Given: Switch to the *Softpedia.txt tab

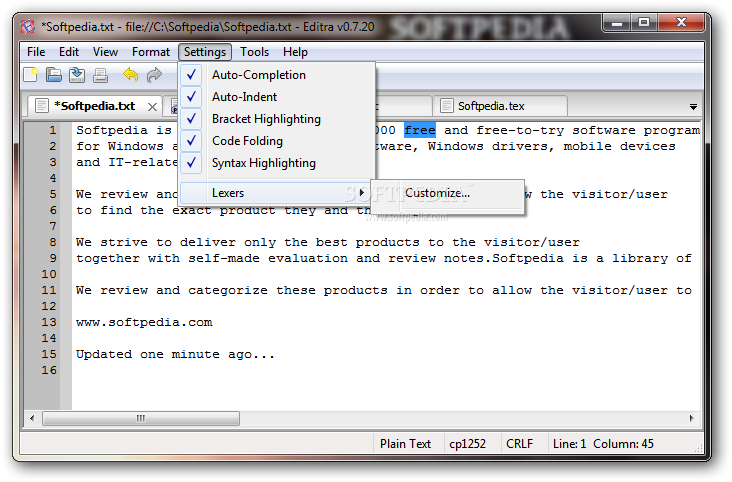Looking at the screenshot, I should click(95, 106).
